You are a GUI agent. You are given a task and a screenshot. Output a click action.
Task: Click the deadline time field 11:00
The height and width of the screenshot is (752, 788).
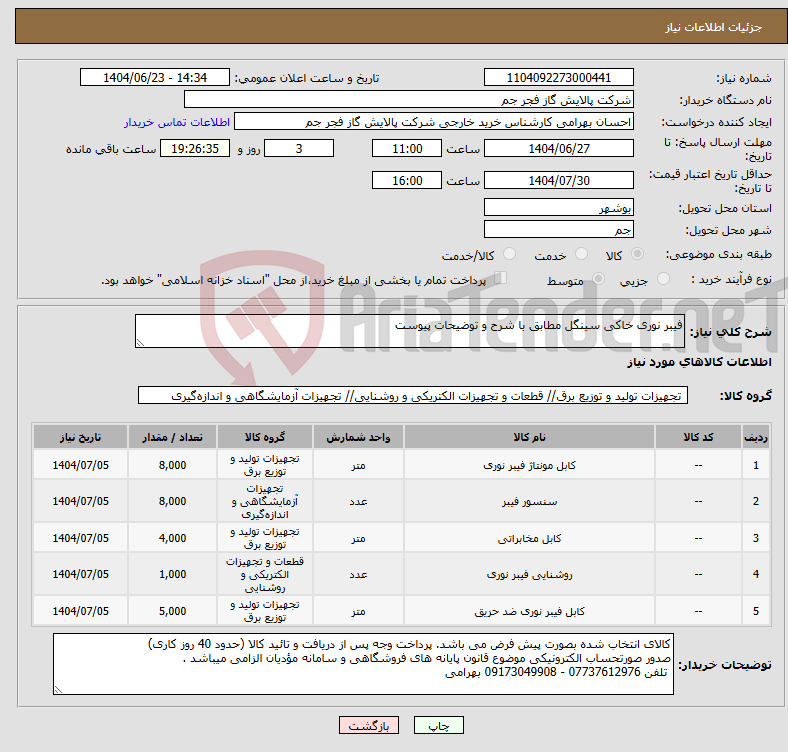click(x=407, y=148)
